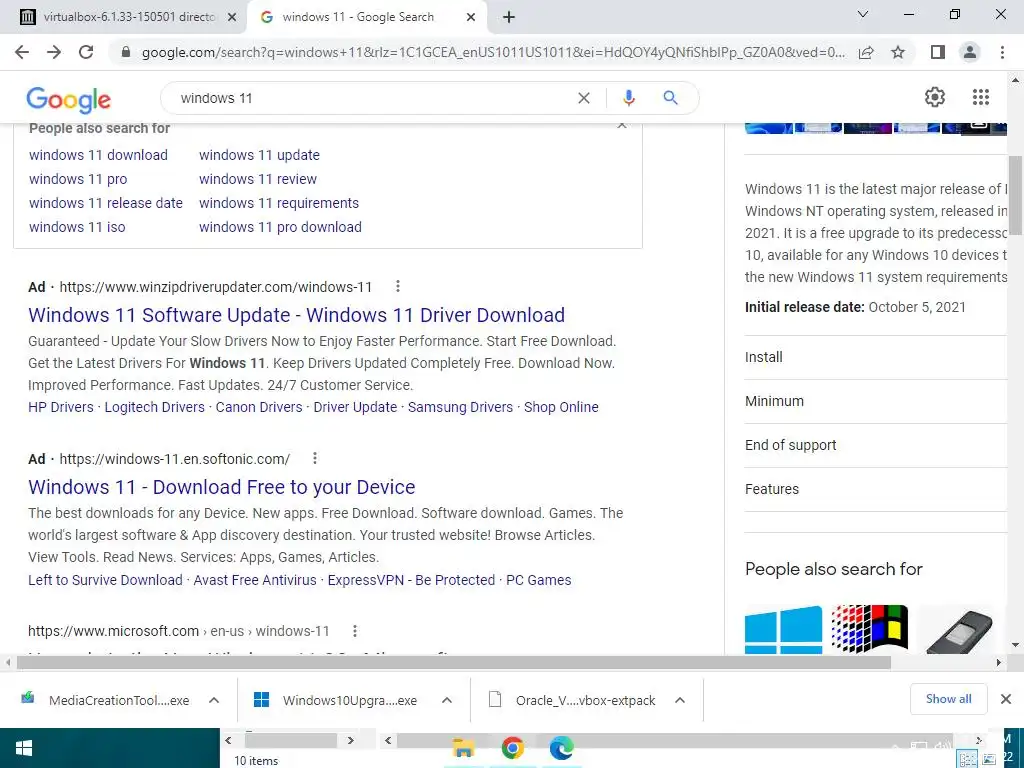Viewport: 1024px width, 768px height.
Task: Click the page horizontal scrollbar thumb
Action: (x=454, y=662)
